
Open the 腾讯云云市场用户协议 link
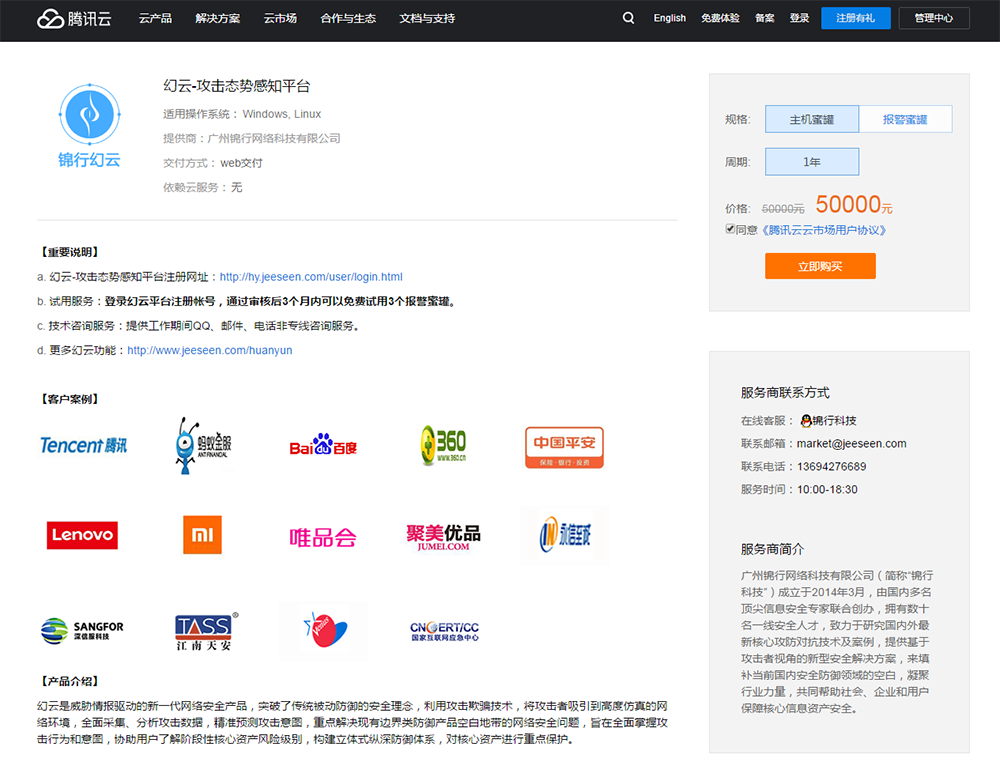point(824,230)
